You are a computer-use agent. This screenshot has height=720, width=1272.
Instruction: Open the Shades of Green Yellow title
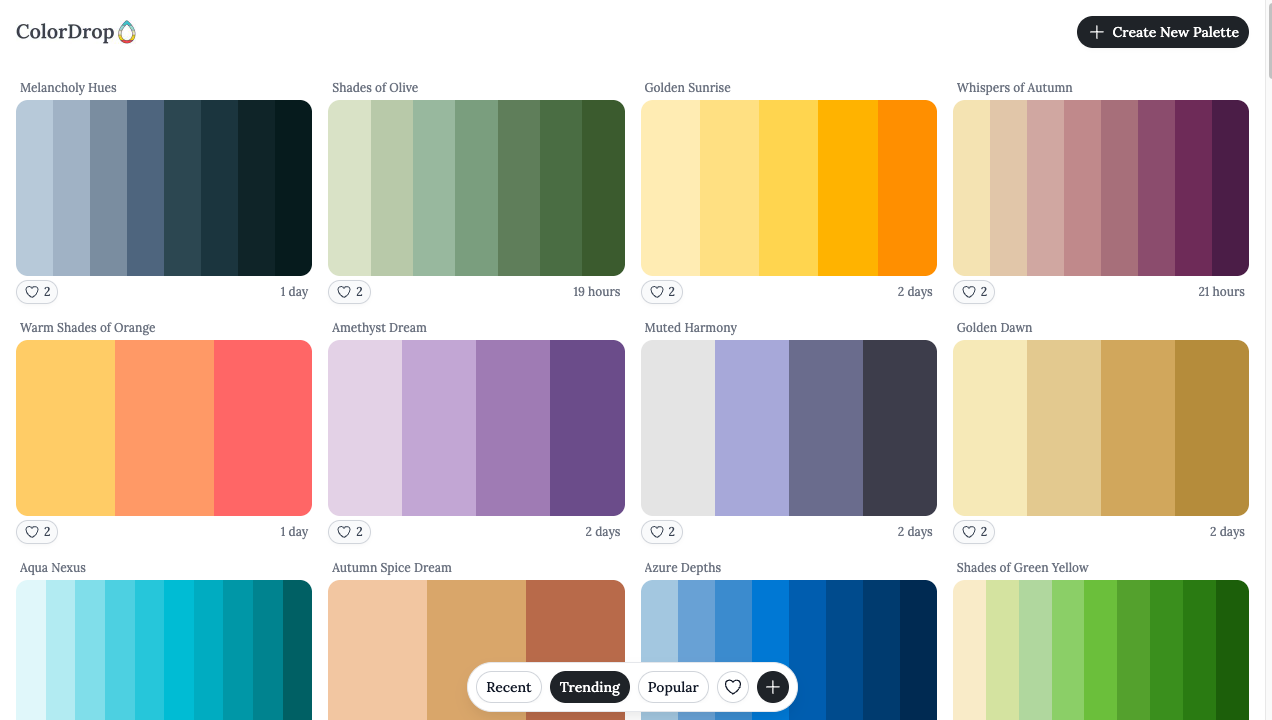(x=1023, y=568)
